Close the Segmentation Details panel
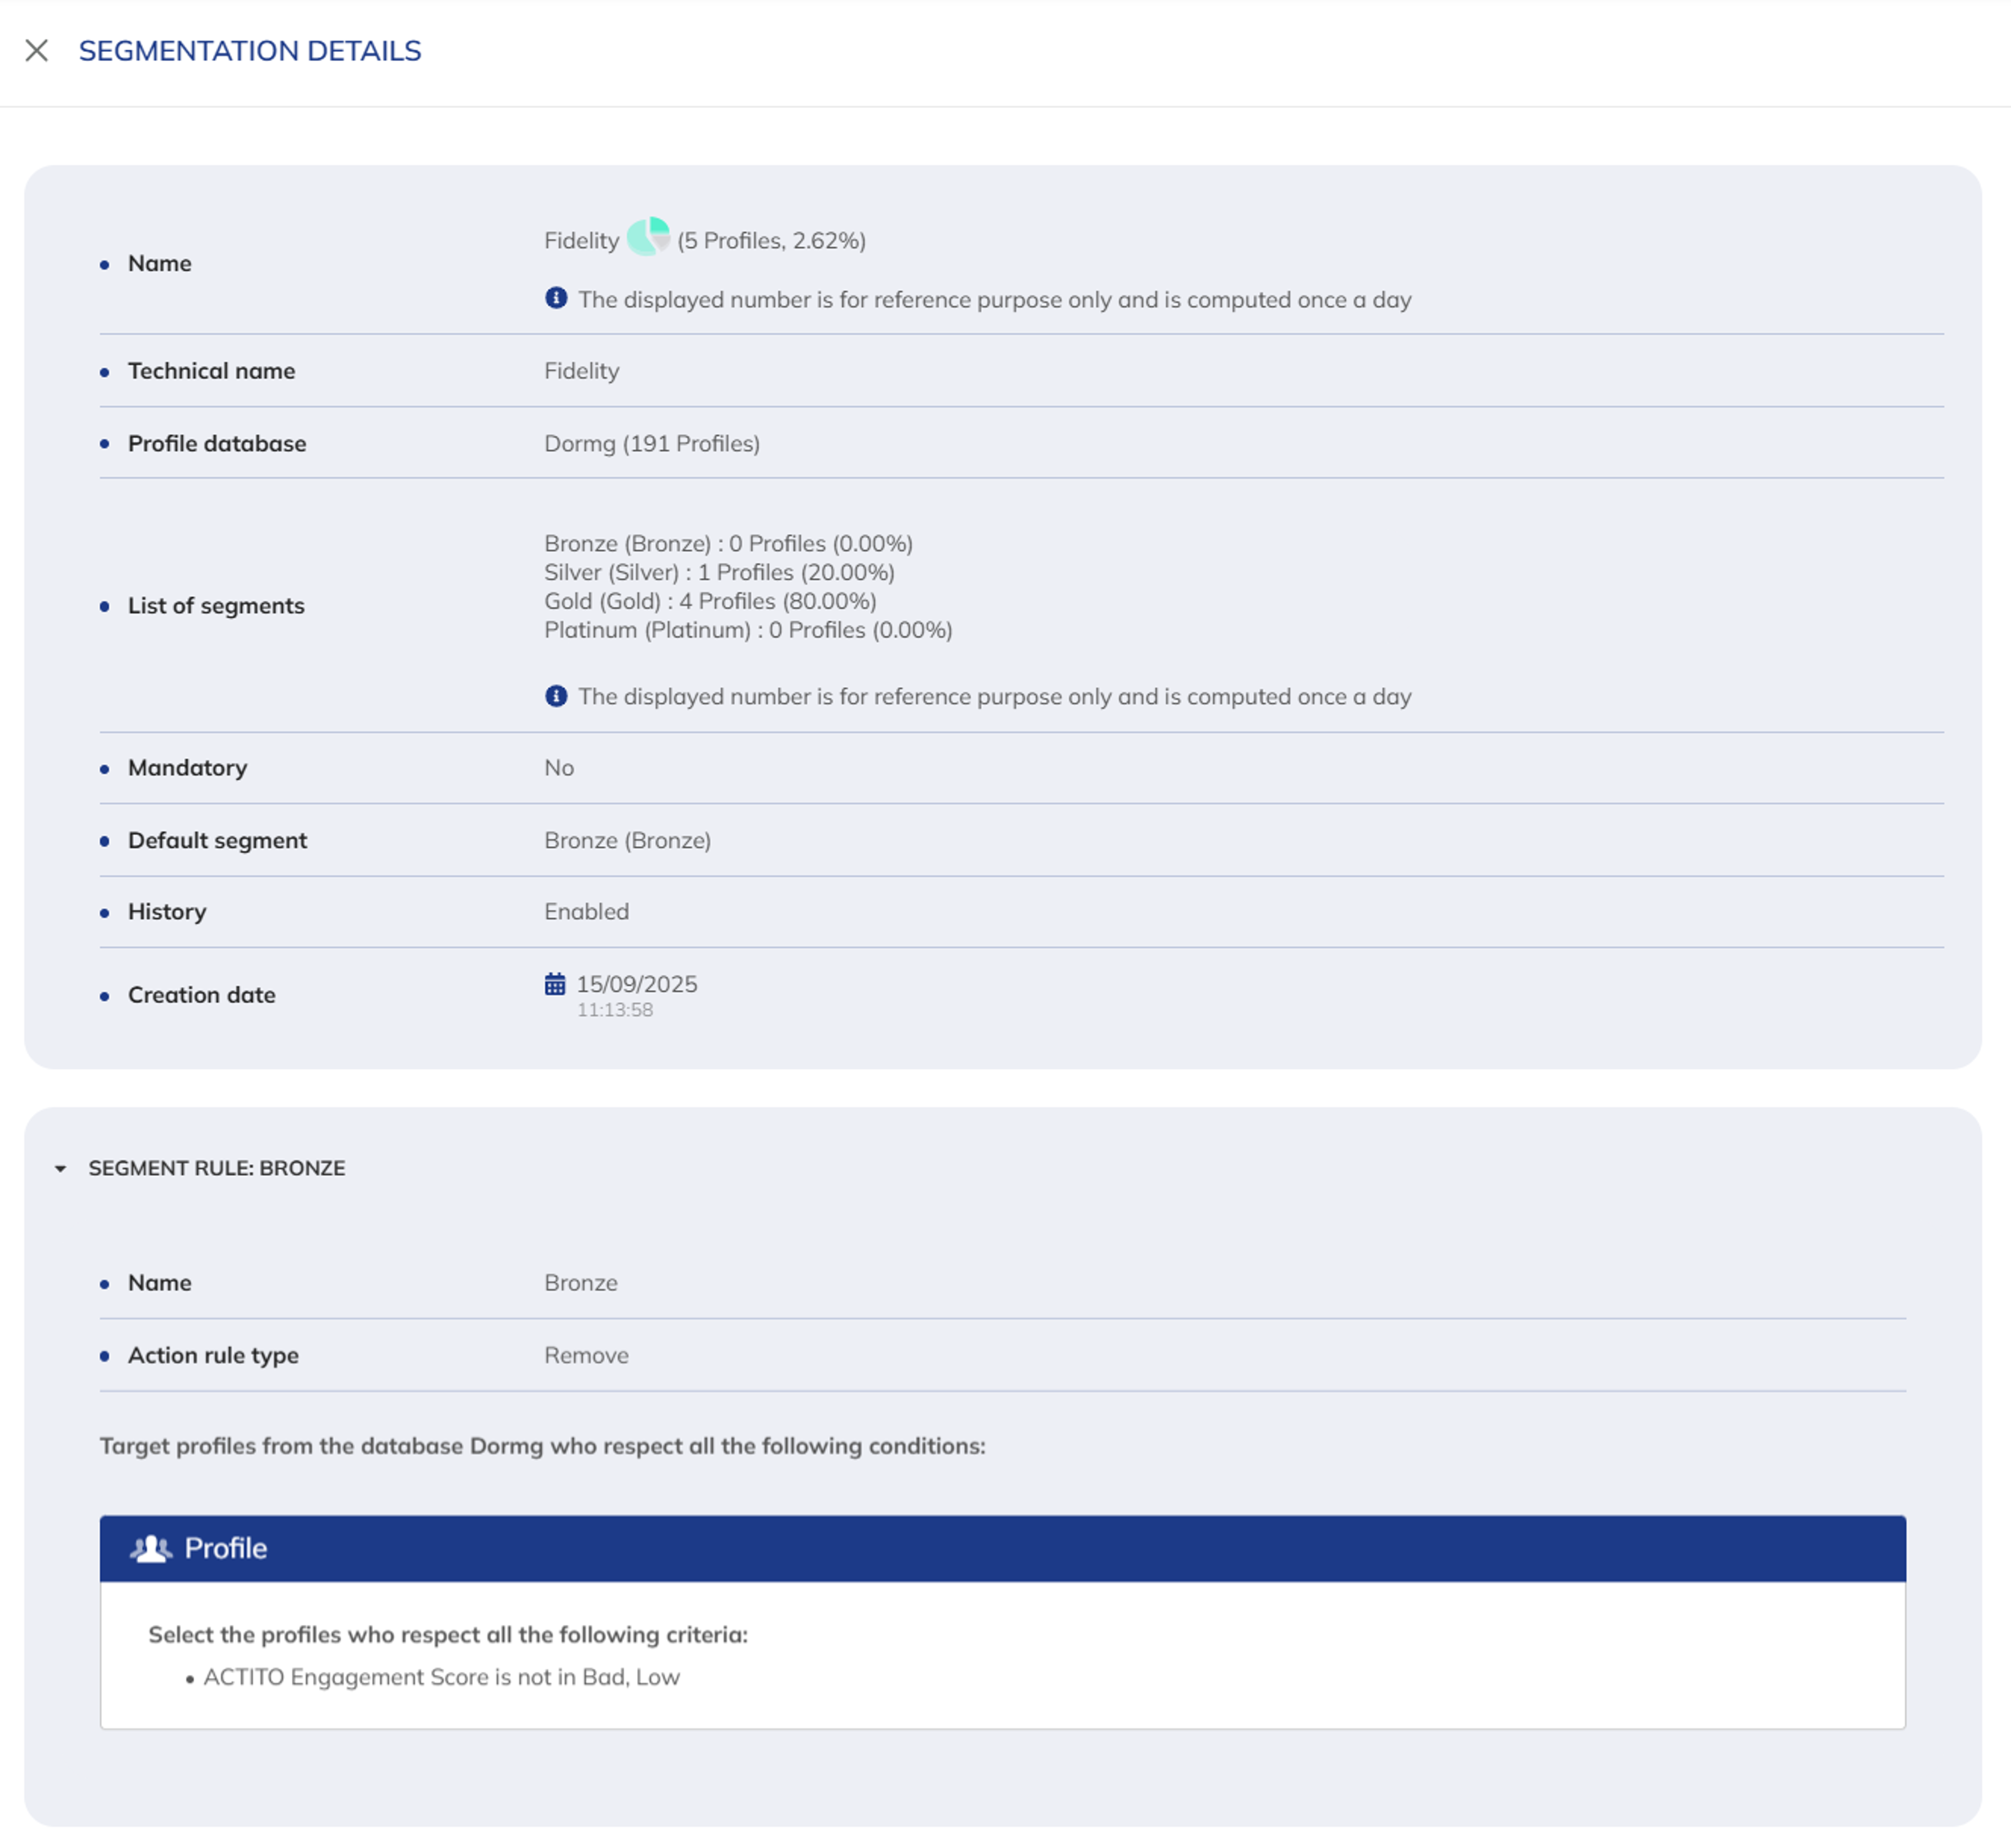 tap(37, 51)
